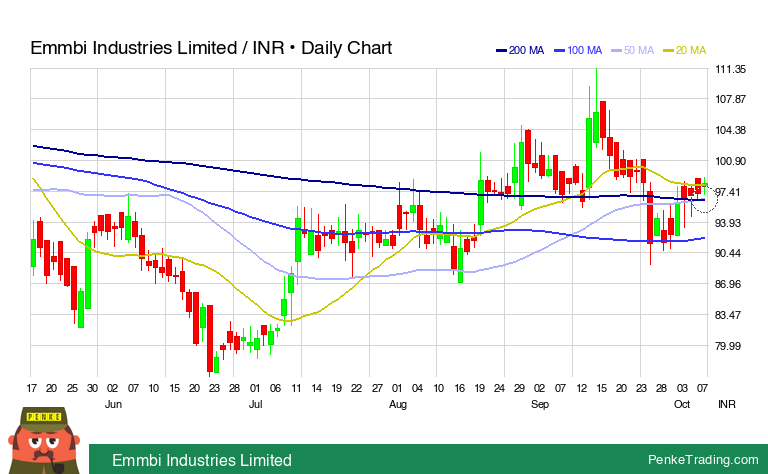Click the date label 17 on the time axis
The width and height of the screenshot is (768, 474).
(31, 388)
